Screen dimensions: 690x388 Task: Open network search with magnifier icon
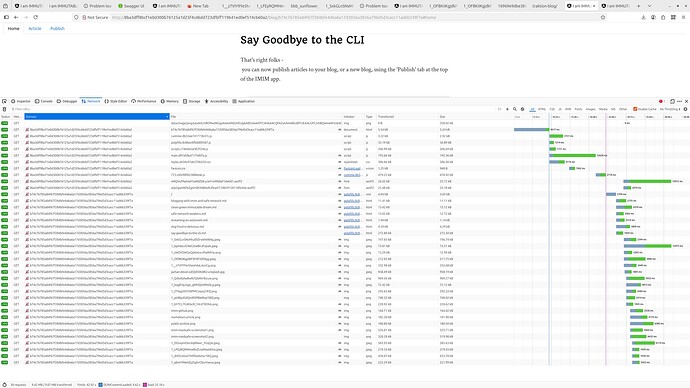click(514, 109)
